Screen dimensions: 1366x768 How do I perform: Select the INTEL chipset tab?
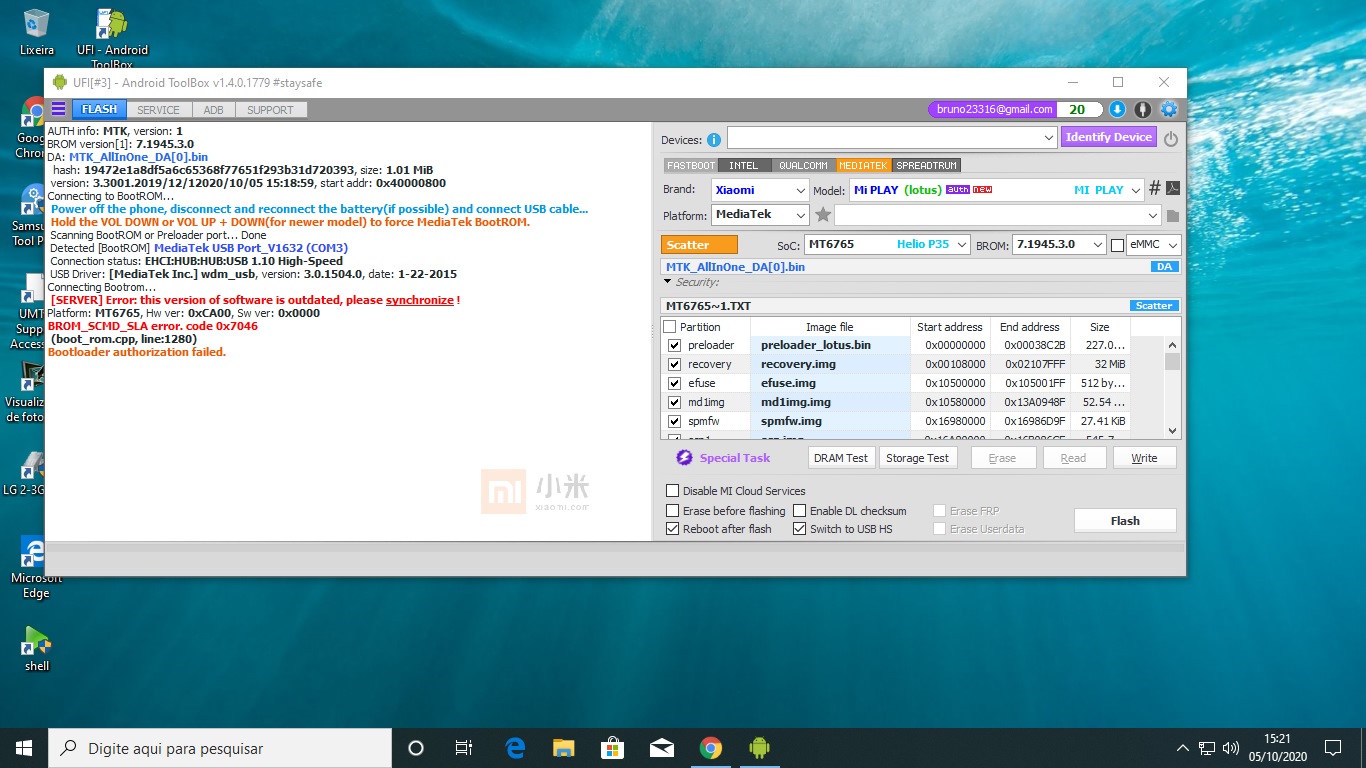click(743, 165)
